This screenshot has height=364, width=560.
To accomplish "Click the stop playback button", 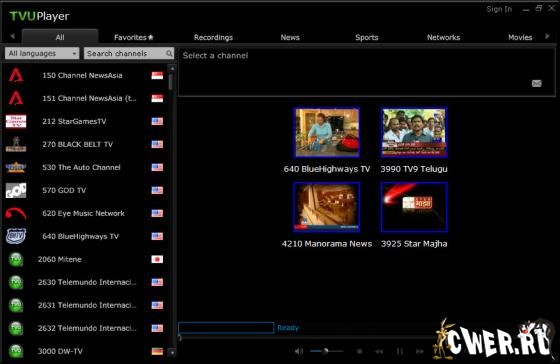I will [x=360, y=351].
